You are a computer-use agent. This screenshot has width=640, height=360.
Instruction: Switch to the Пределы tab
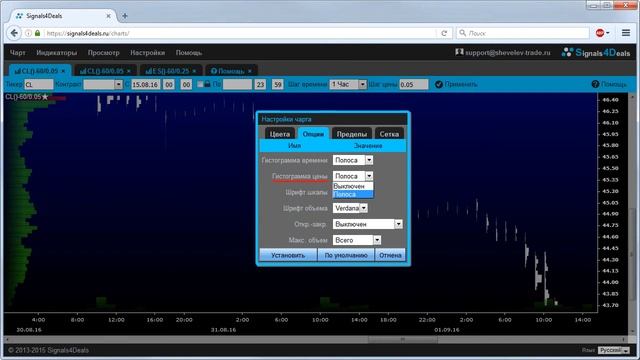coord(351,134)
